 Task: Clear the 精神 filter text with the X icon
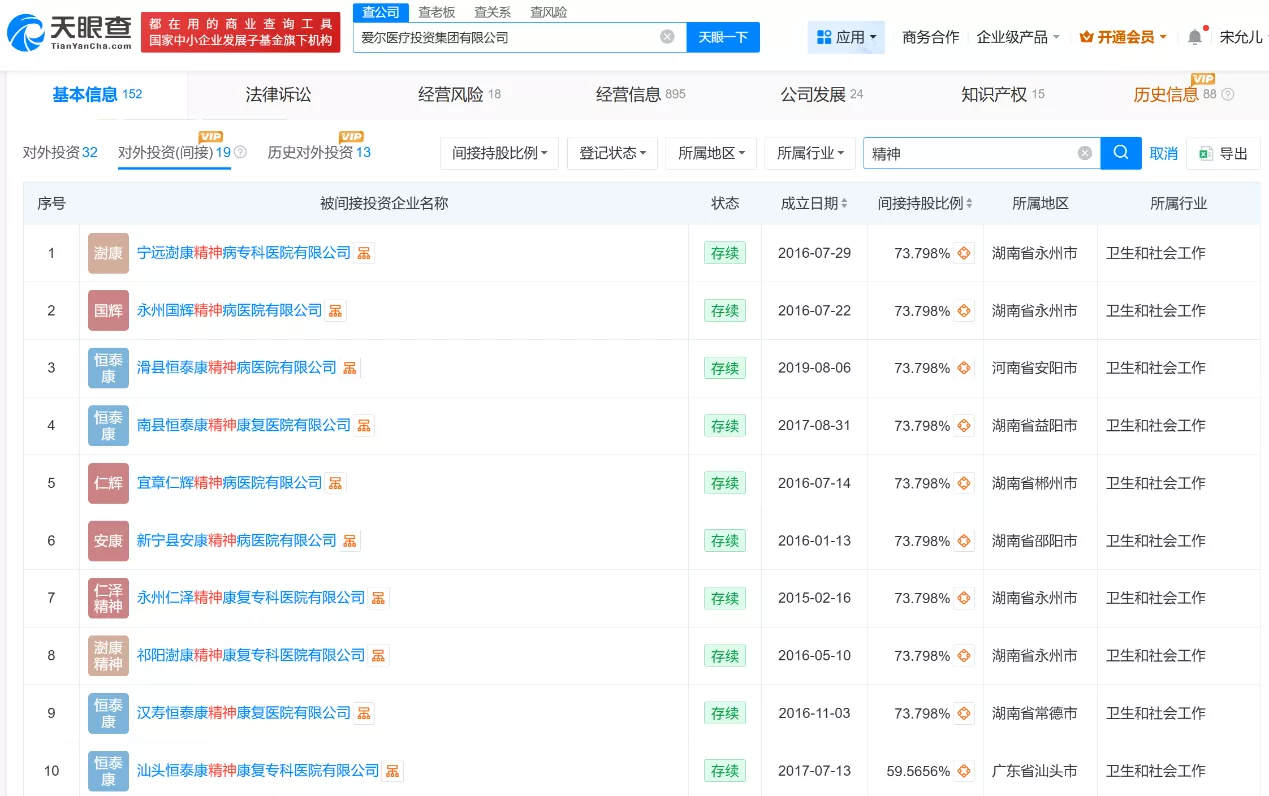[x=1084, y=153]
